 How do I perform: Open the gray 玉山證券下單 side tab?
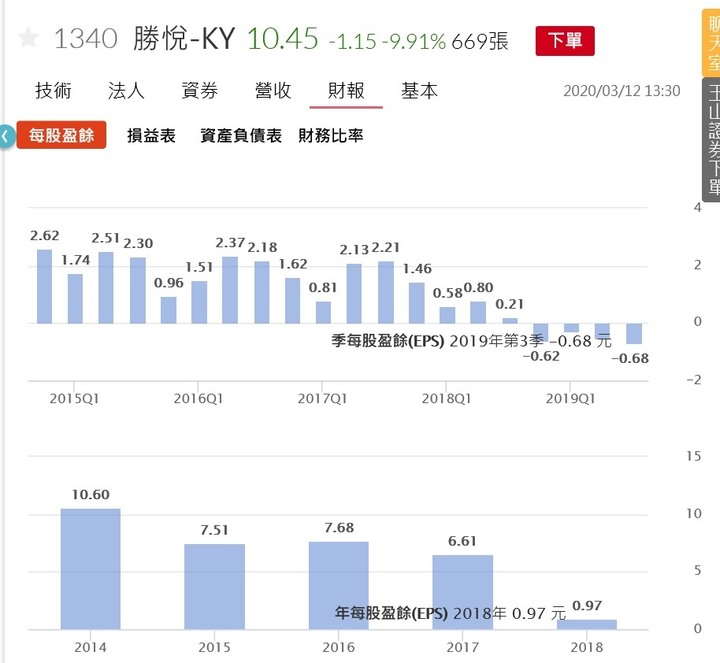[711, 140]
